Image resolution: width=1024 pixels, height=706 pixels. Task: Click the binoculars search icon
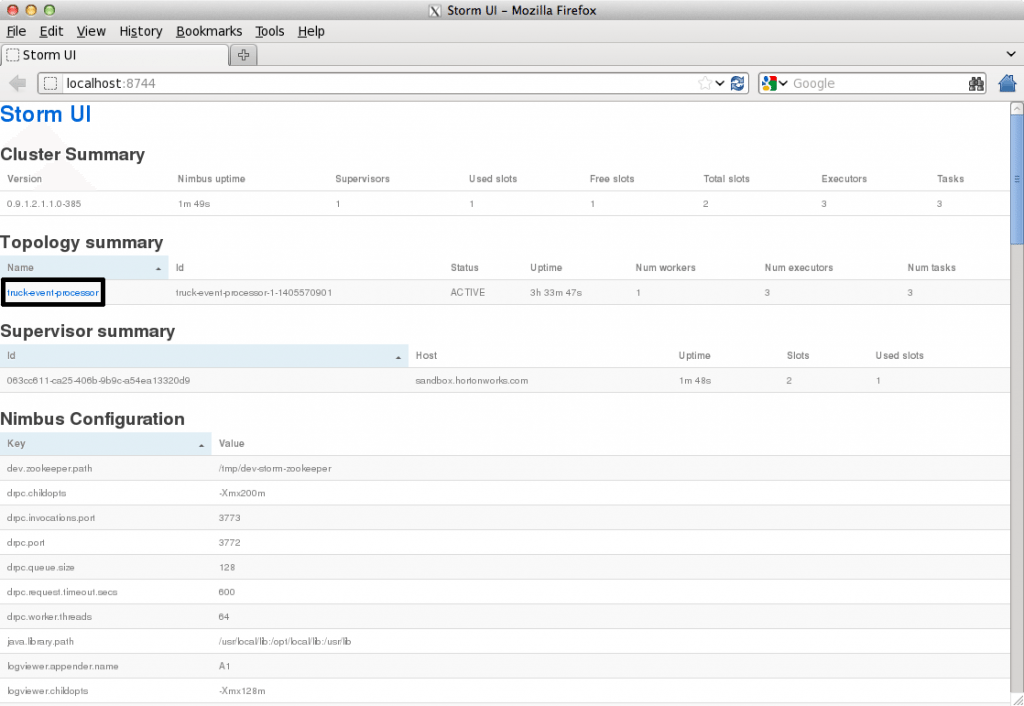(x=976, y=84)
